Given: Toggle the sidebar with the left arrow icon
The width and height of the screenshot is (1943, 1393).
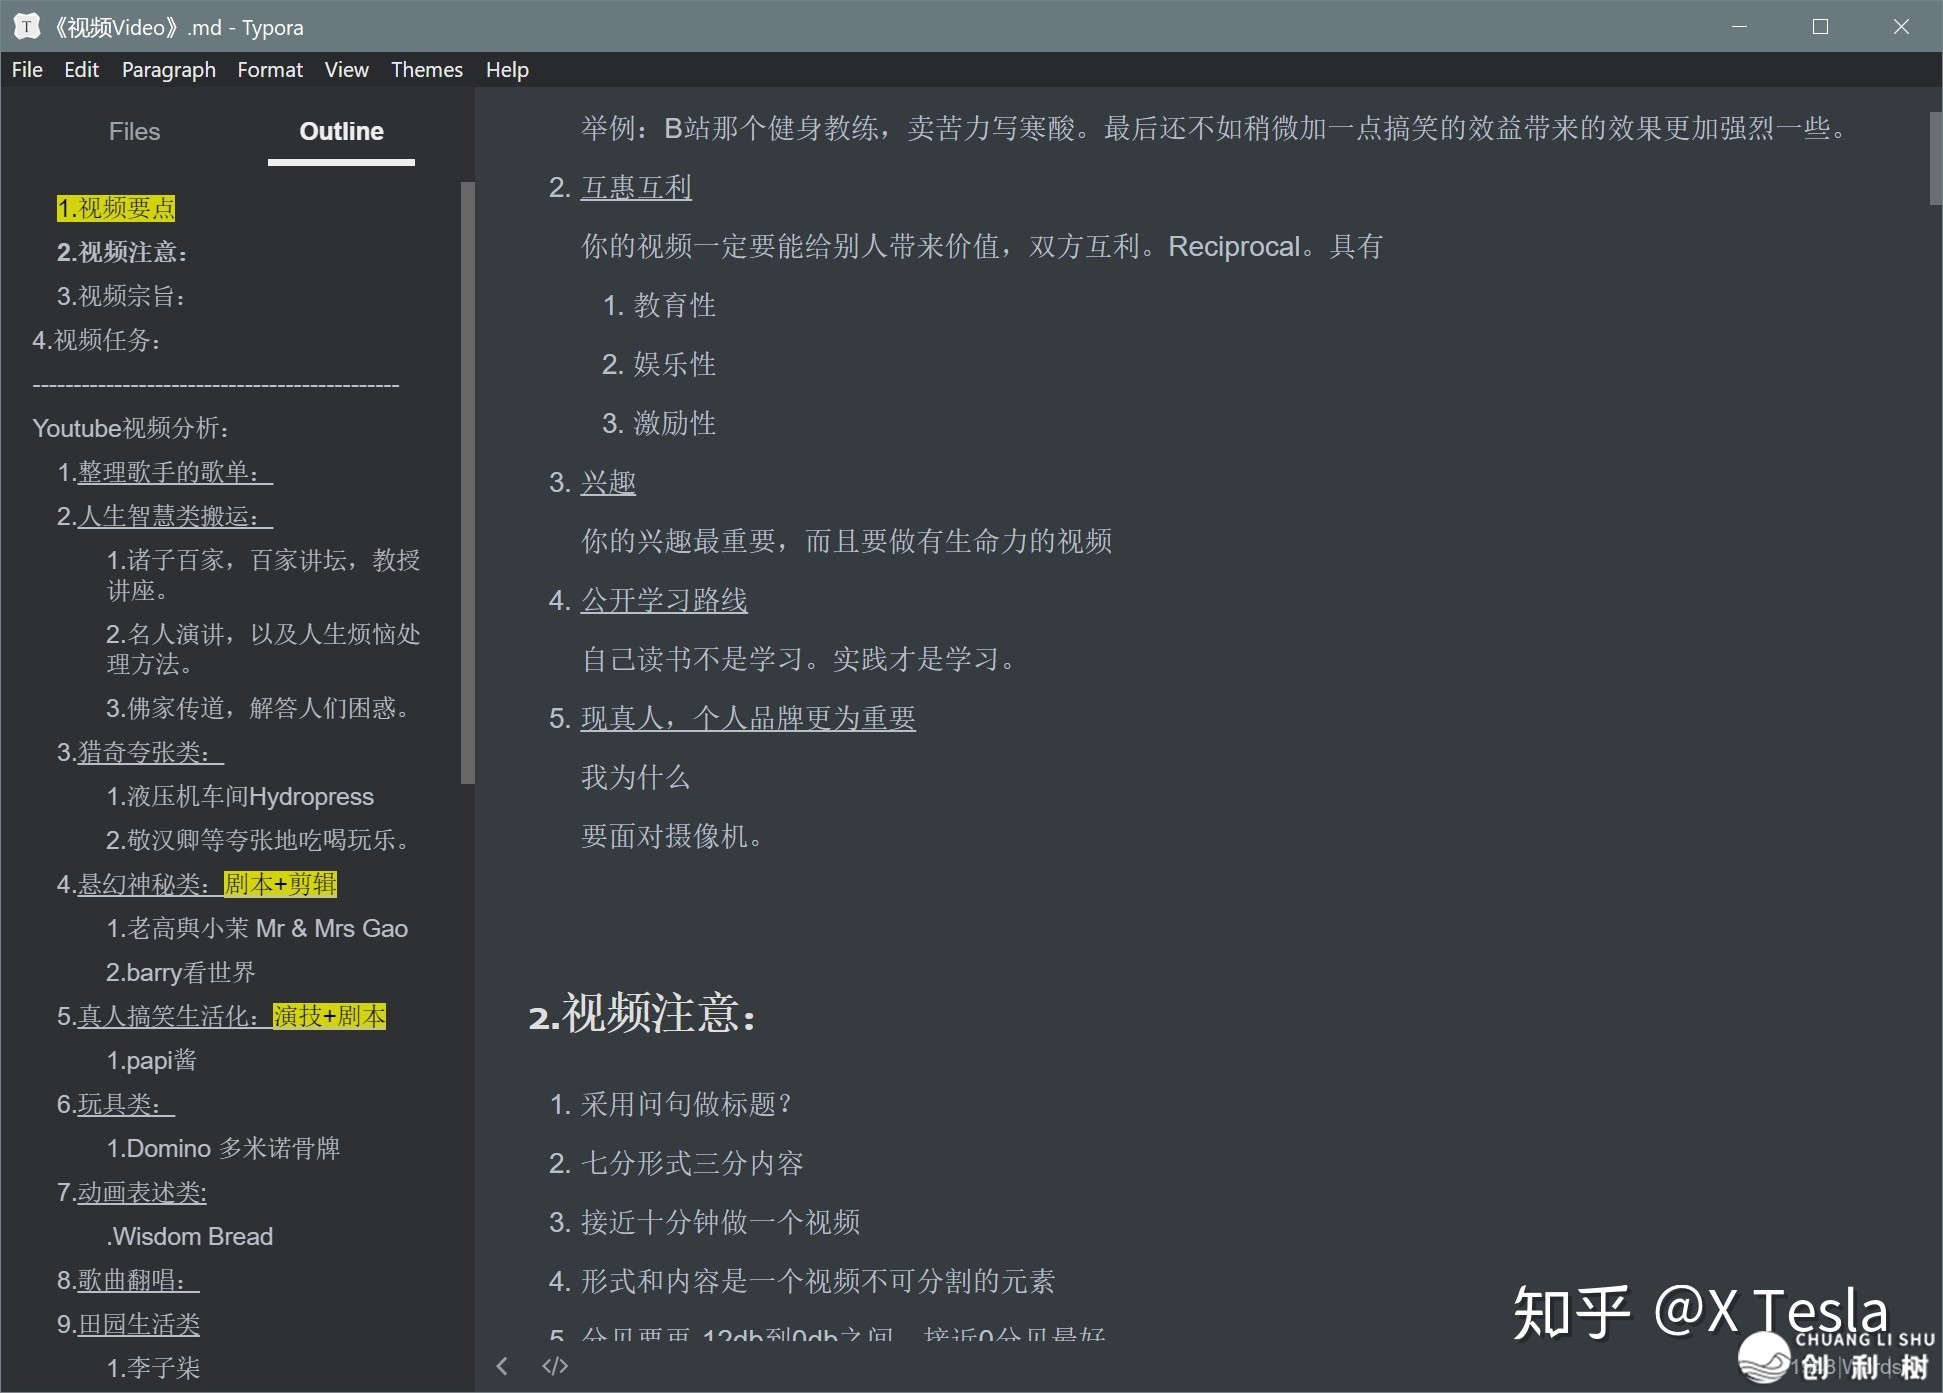Looking at the screenshot, I should pyautogui.click(x=502, y=1366).
